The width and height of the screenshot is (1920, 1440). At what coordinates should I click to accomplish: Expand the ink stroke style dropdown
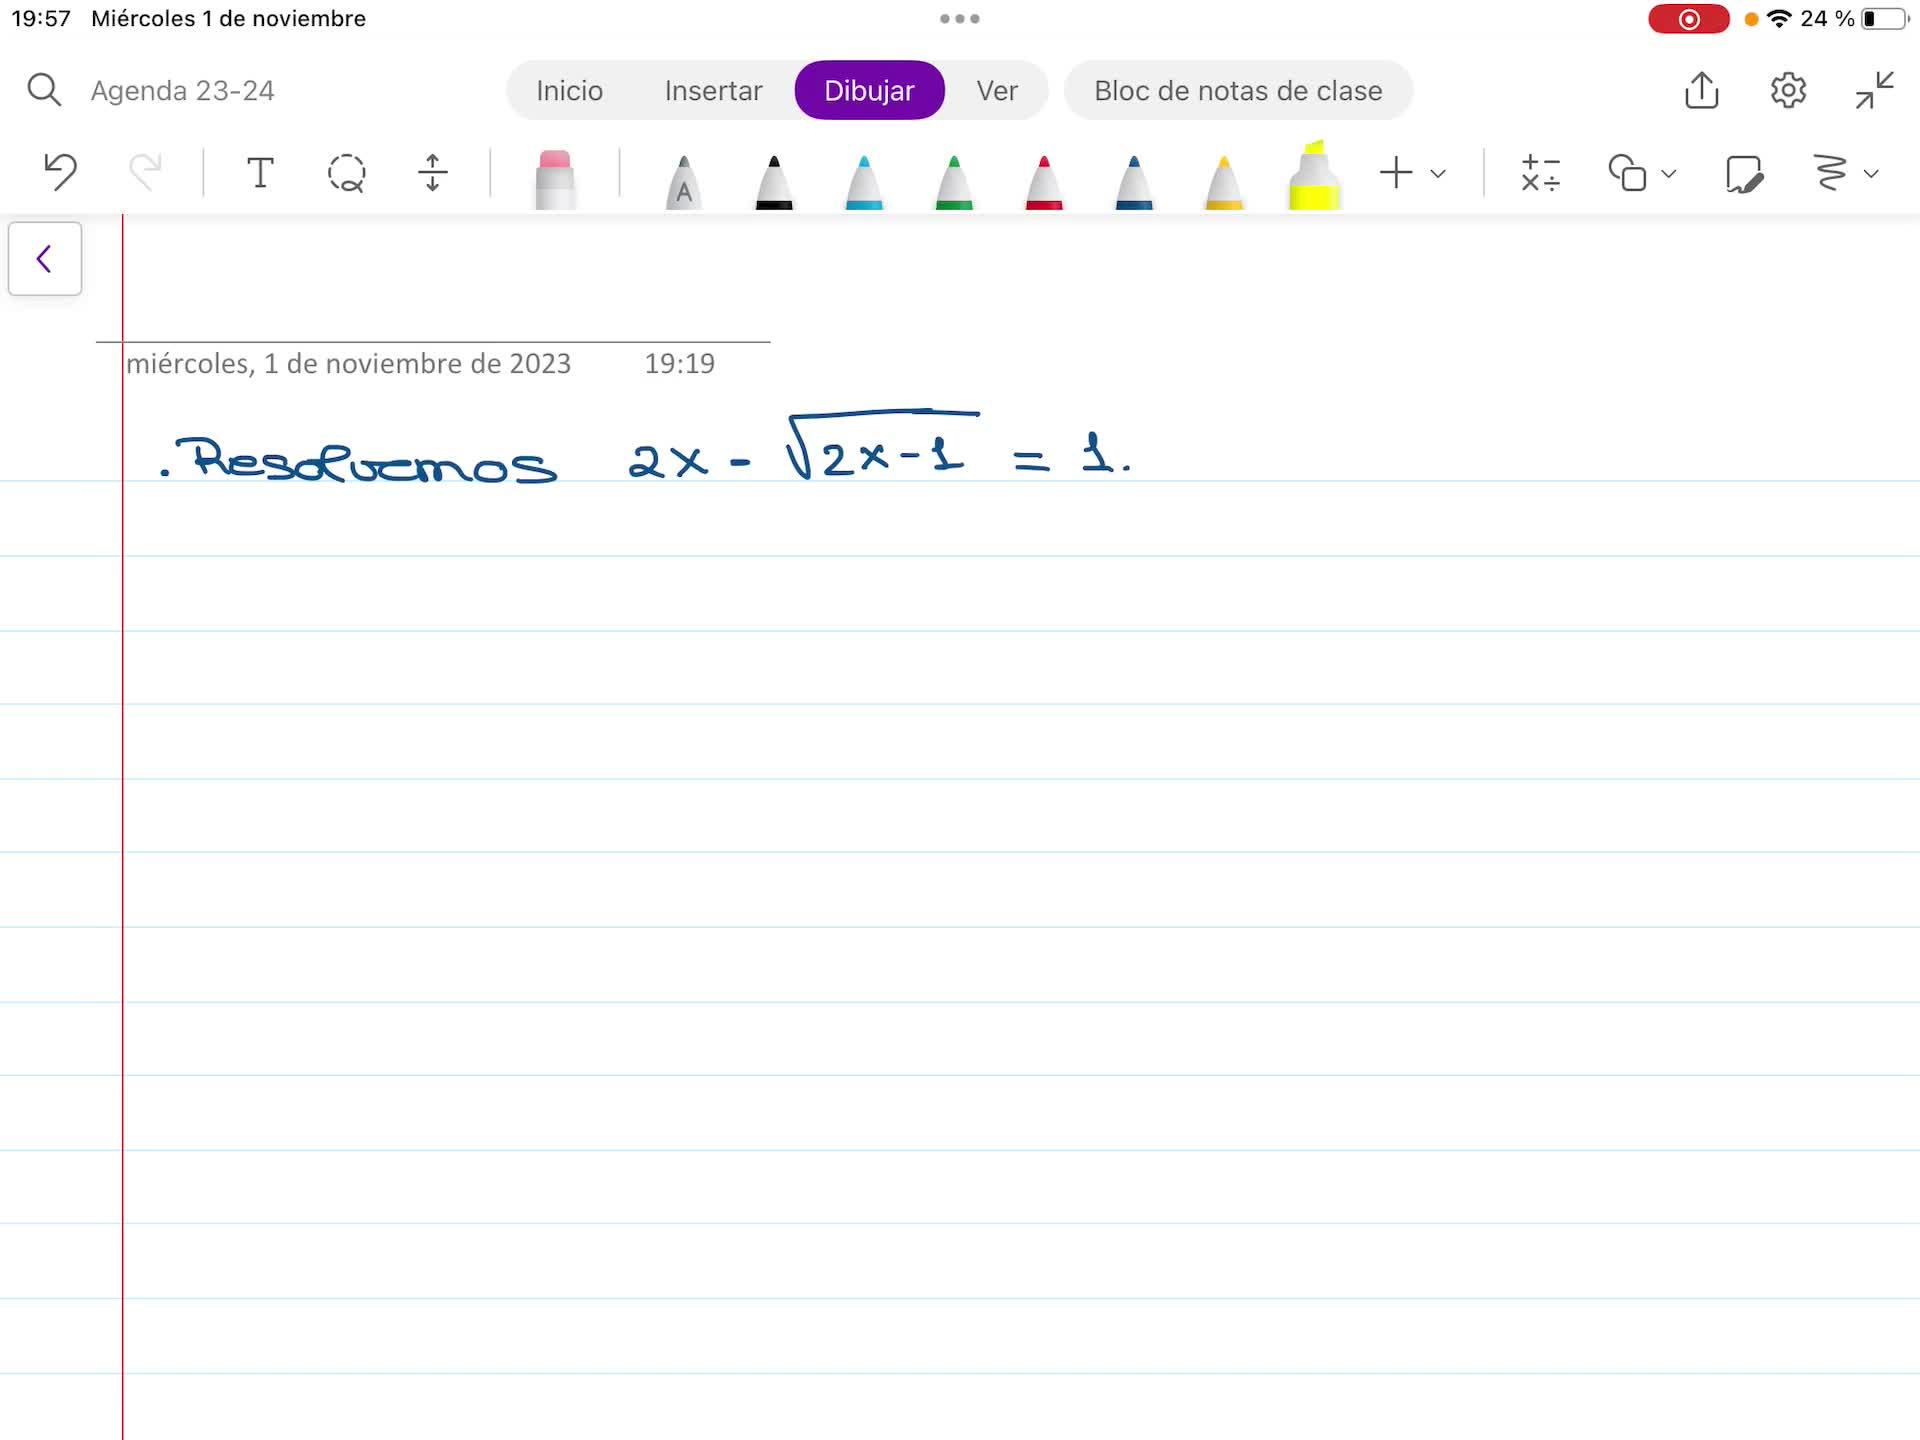click(x=1871, y=174)
